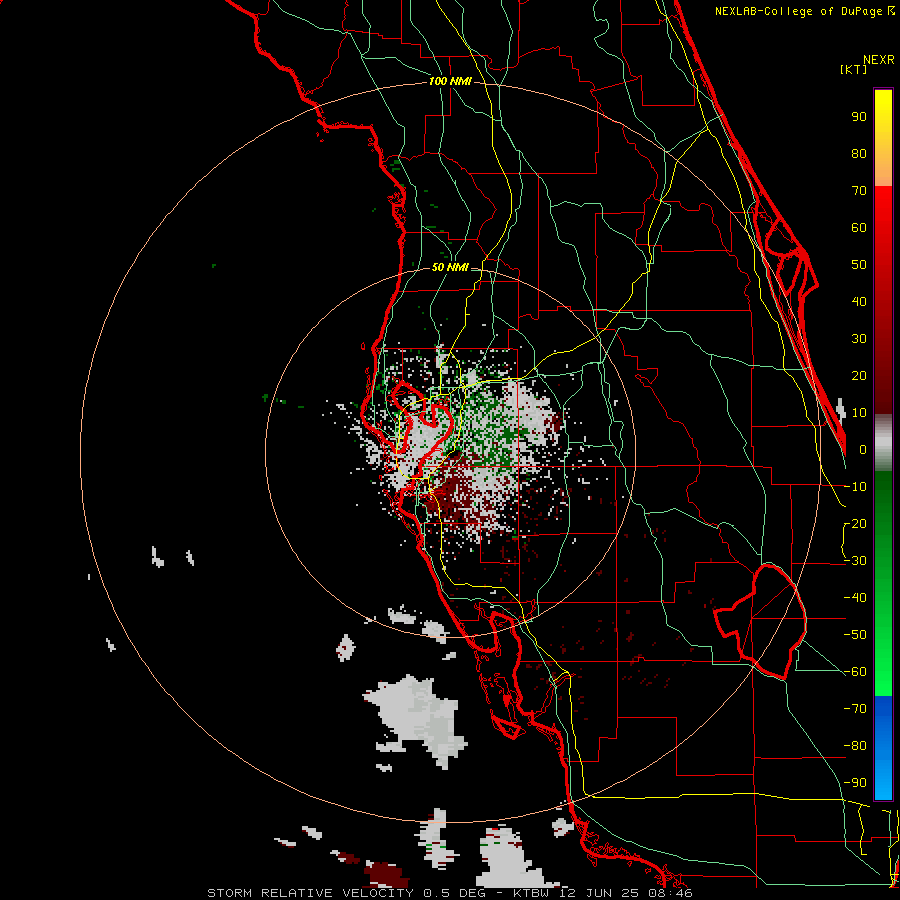Click the positive "20" scale value
This screenshot has width=900, height=900.
pyautogui.click(x=859, y=375)
